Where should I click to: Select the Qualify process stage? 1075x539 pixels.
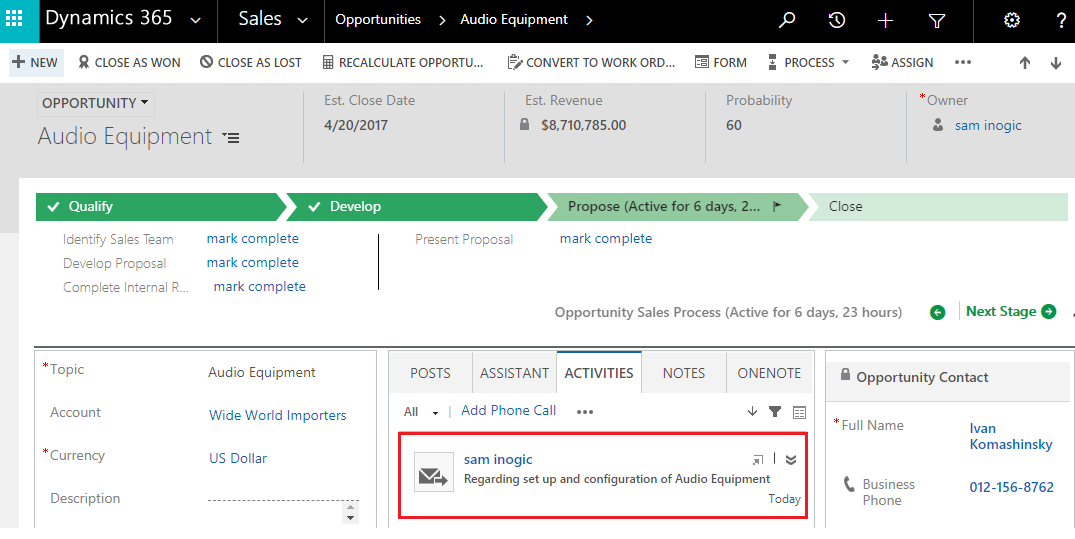pos(160,206)
